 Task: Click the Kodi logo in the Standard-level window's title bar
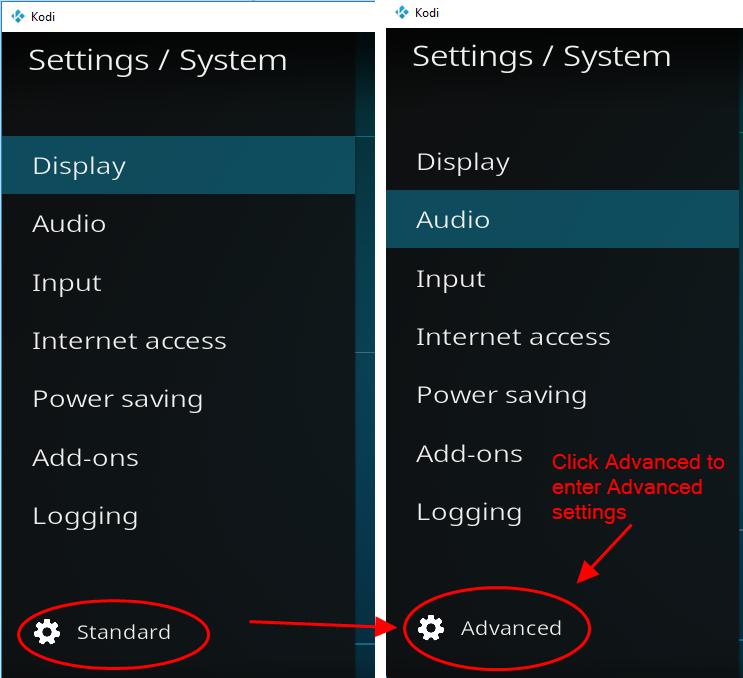coord(16,17)
